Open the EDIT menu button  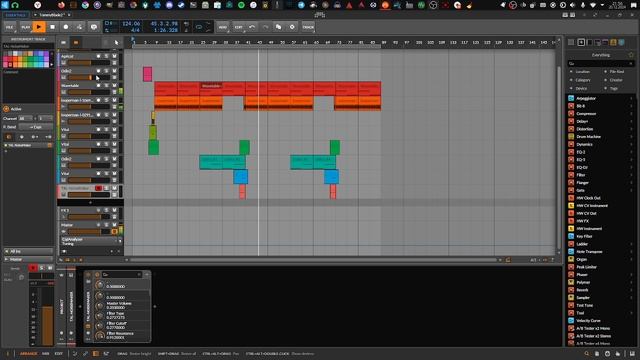click(x=238, y=27)
